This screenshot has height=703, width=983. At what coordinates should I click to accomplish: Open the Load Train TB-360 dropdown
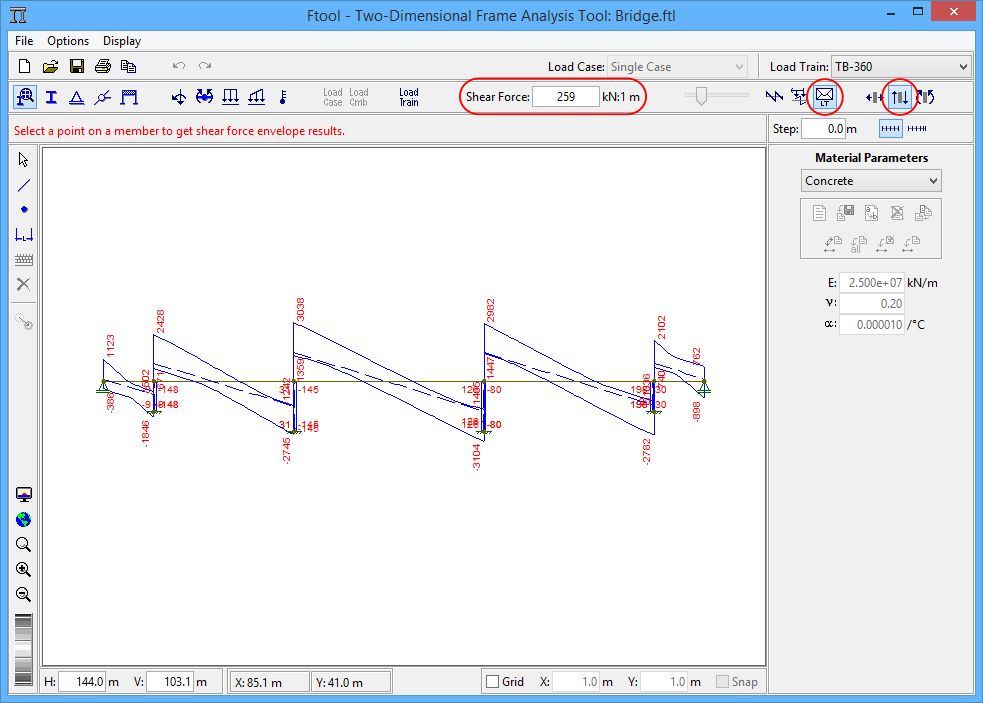pos(900,67)
